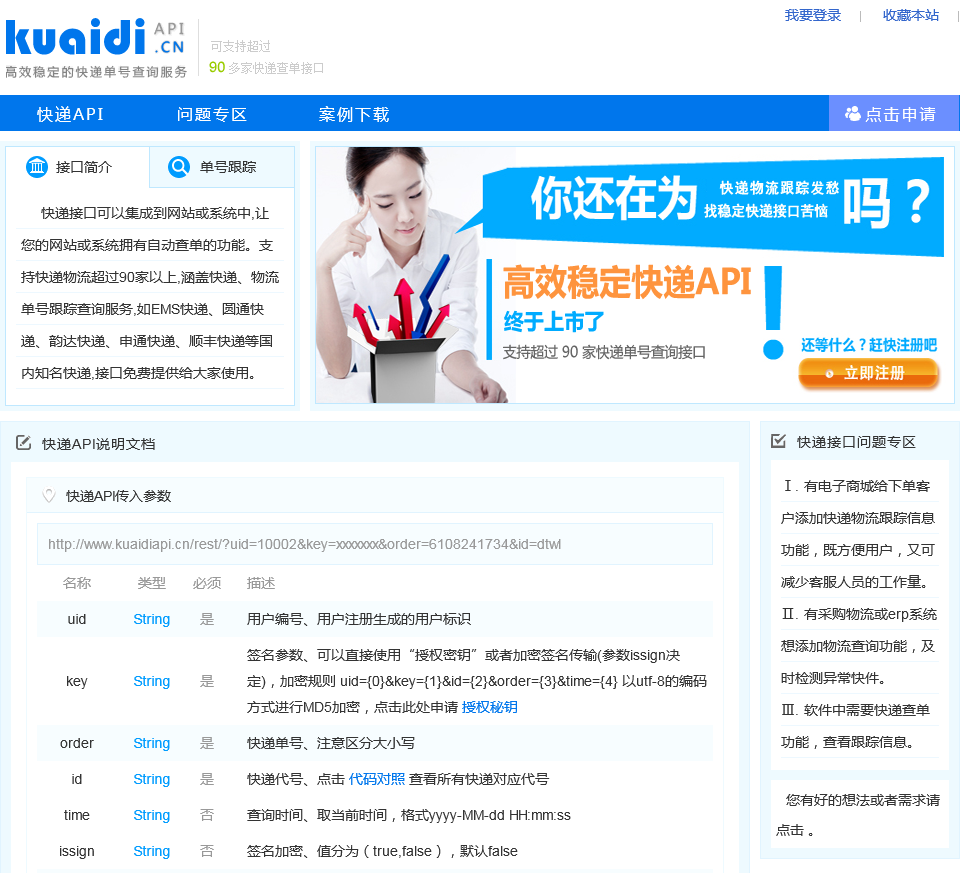Click the 描述 column header
960x873 pixels.
coord(261,583)
